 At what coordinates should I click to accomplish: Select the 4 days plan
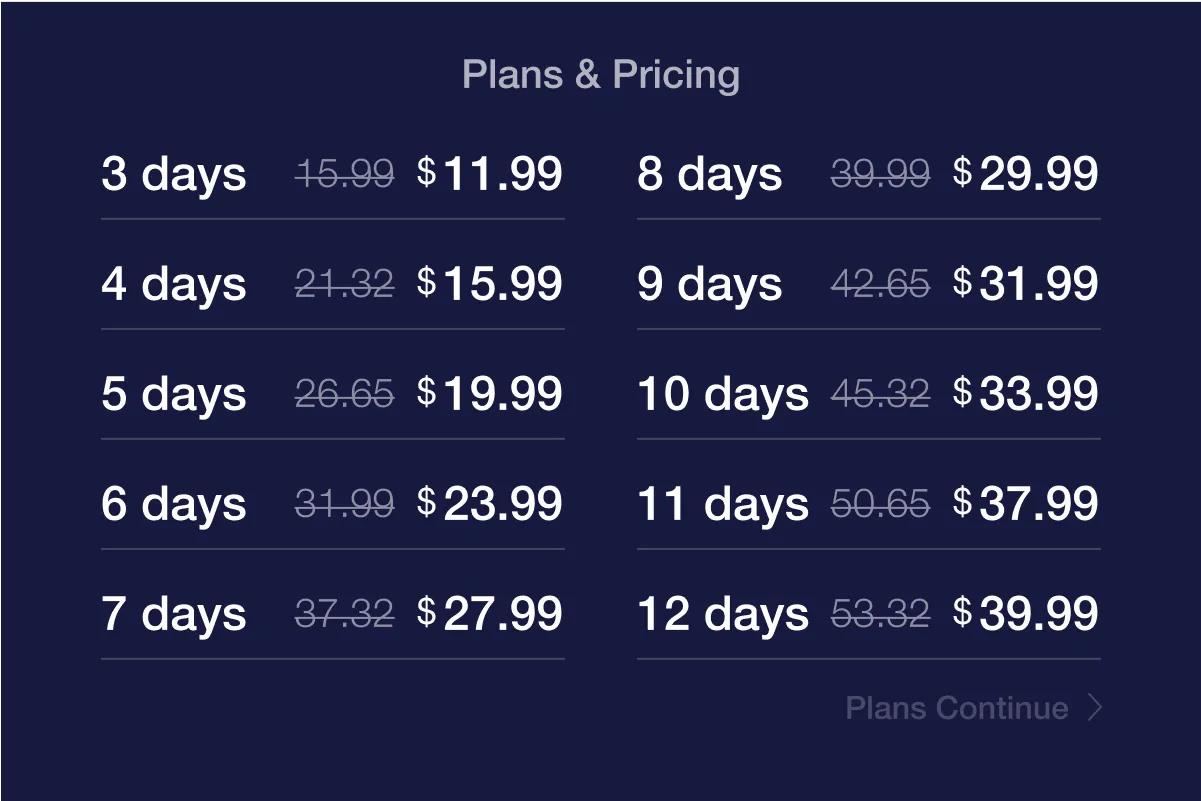(332, 284)
